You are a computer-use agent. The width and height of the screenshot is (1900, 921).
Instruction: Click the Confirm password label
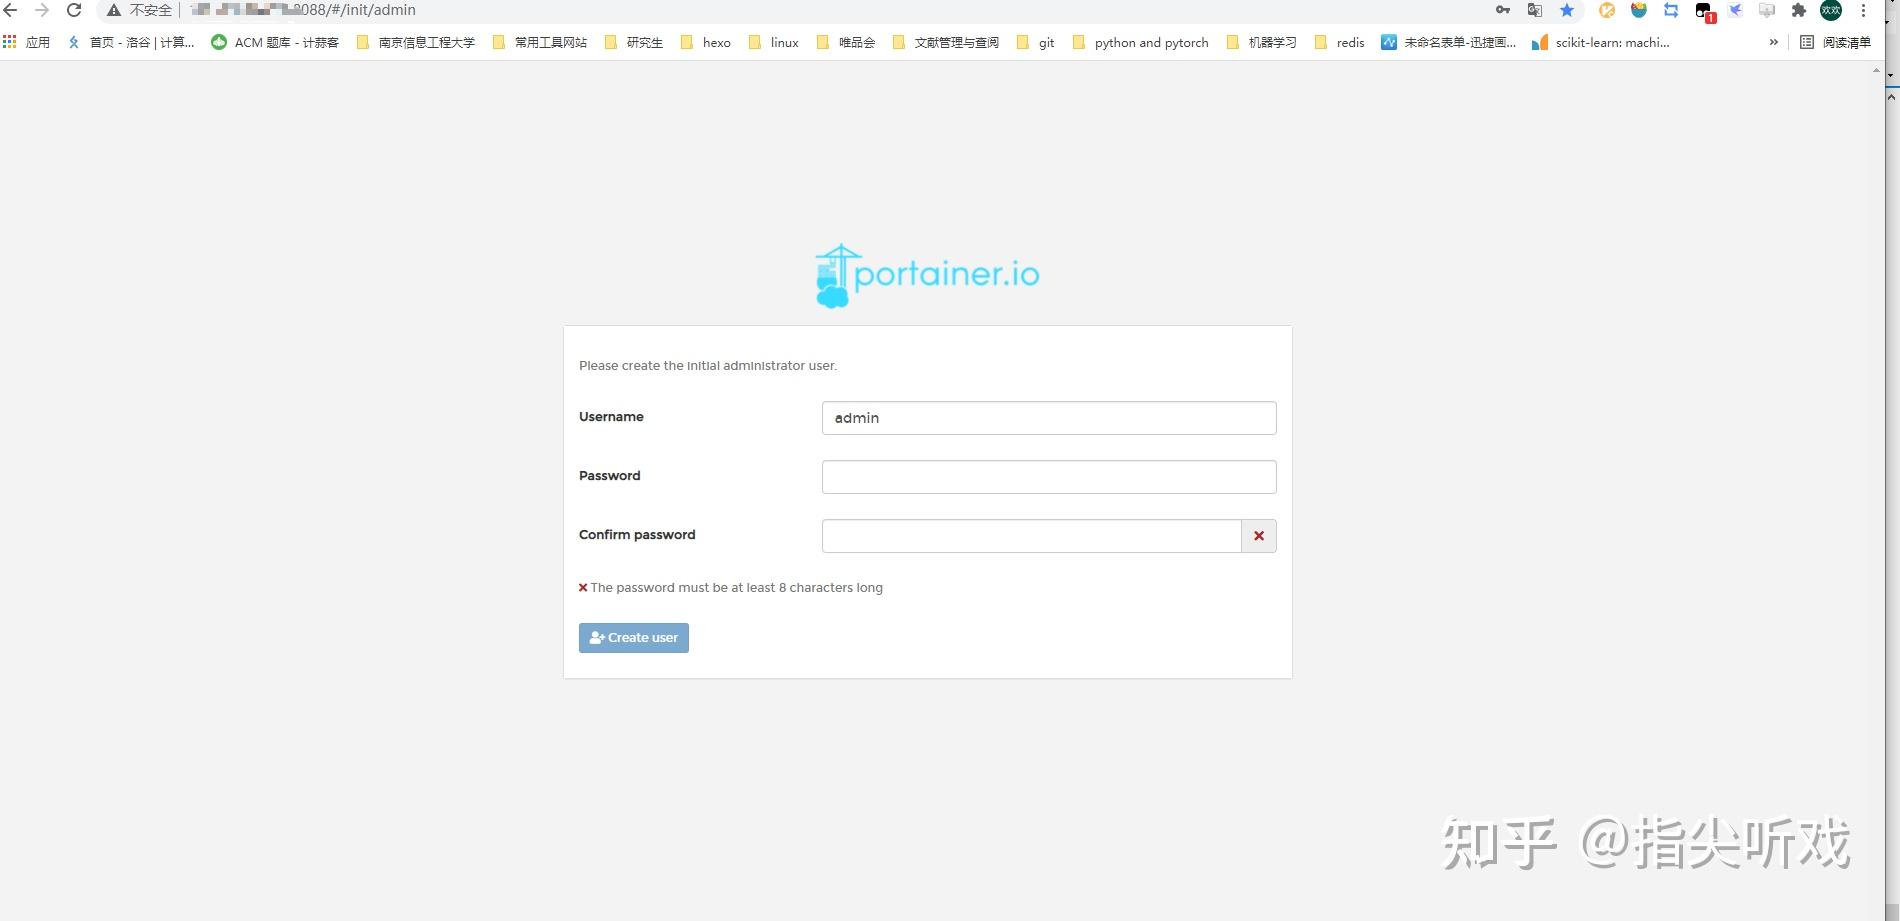(x=637, y=535)
